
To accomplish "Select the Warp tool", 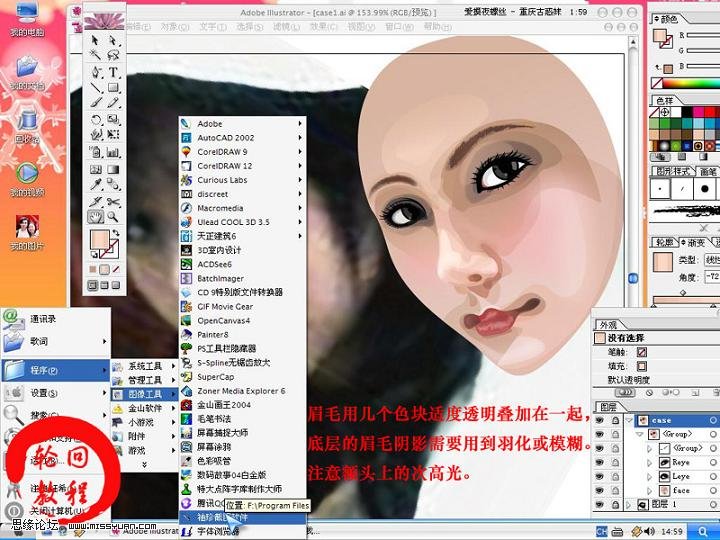I will coord(96,135).
